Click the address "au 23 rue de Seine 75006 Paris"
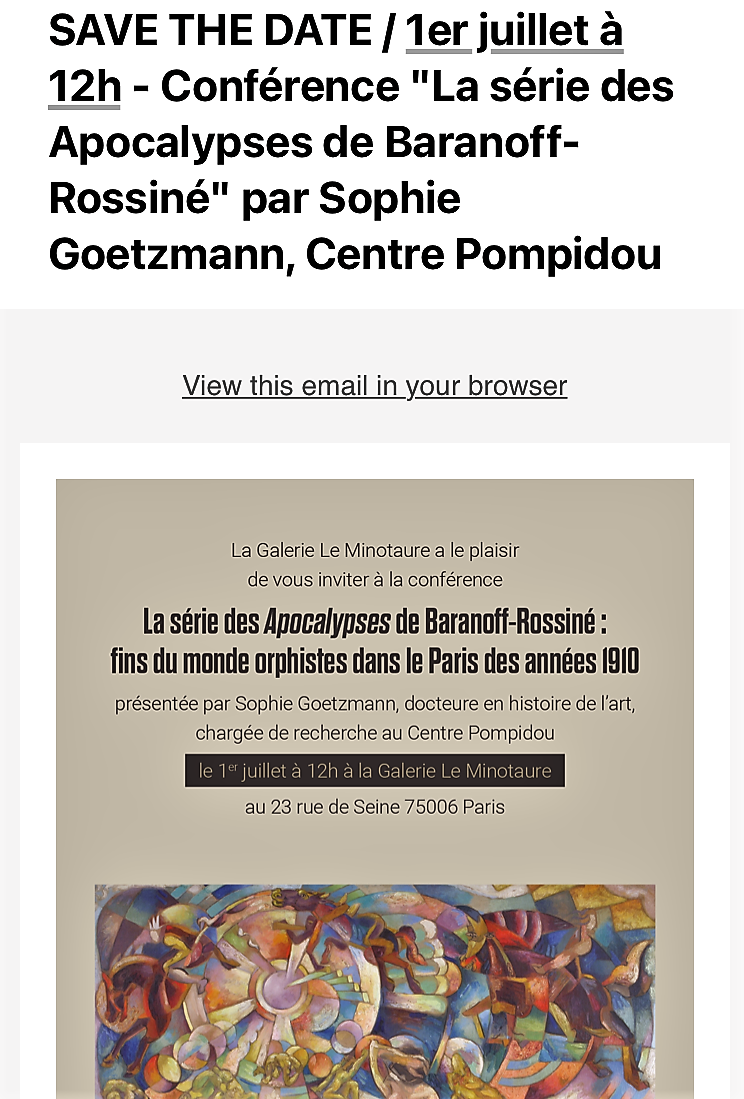Screen dimensions: 744x1099 pyautogui.click(x=374, y=807)
